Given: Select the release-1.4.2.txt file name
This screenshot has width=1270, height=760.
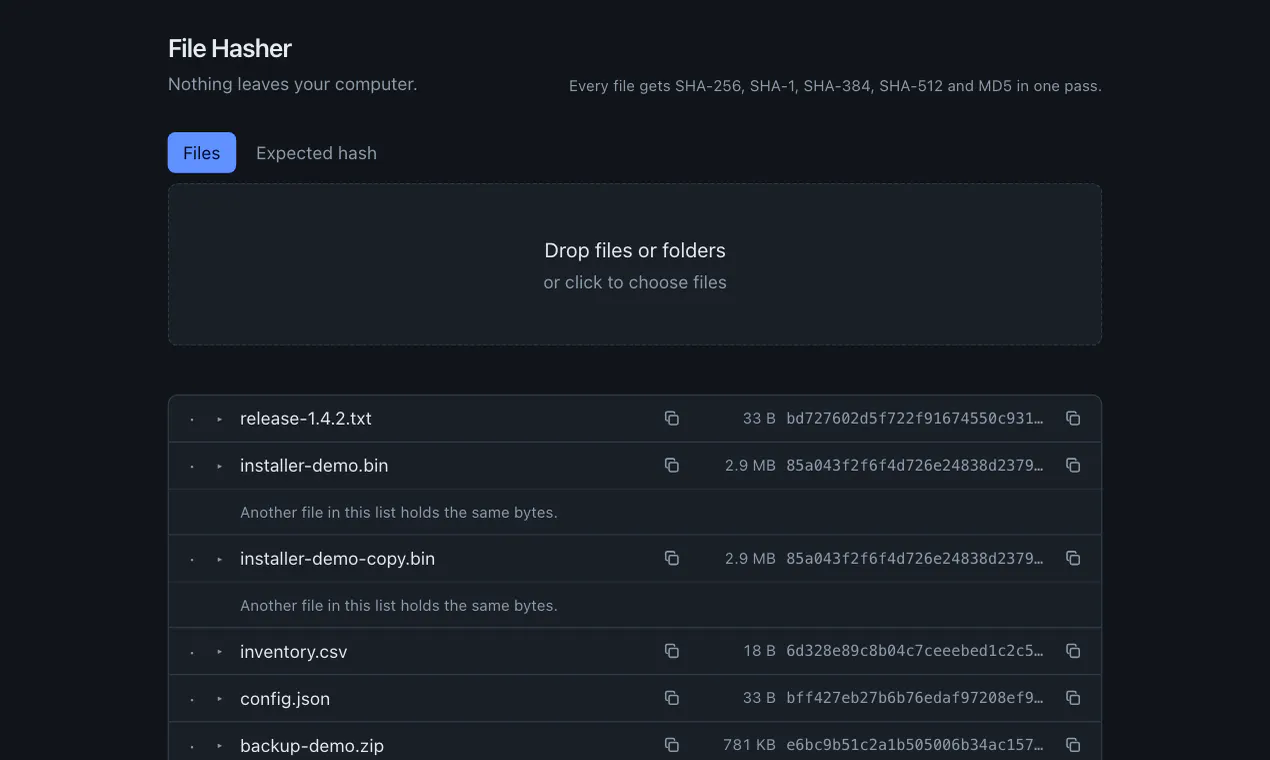Looking at the screenshot, I should (306, 419).
